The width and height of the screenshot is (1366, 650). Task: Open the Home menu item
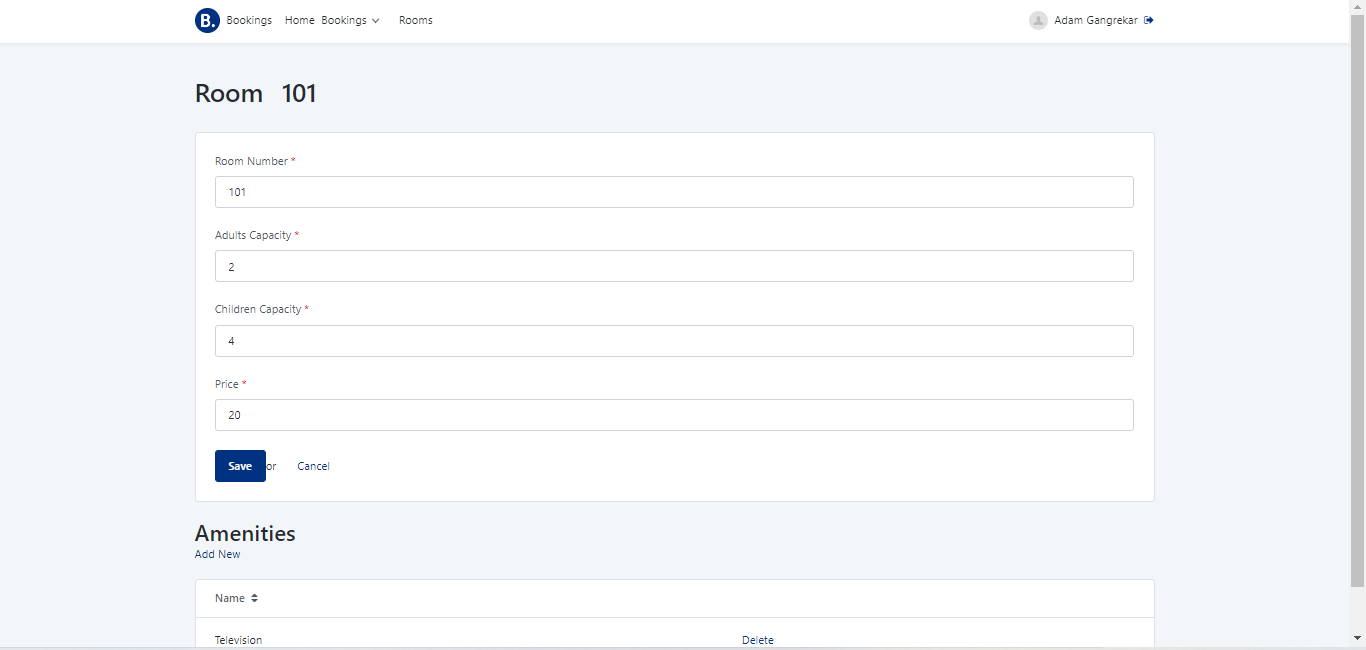tap(299, 20)
